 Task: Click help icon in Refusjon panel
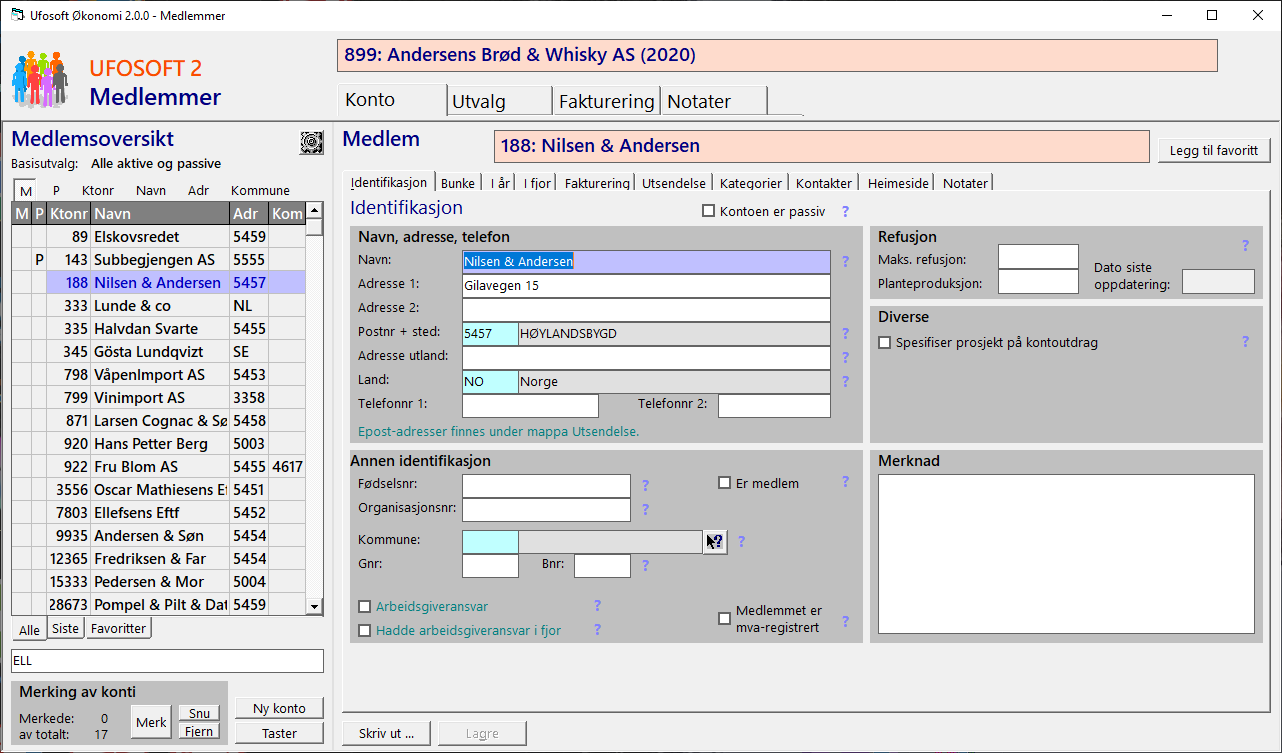click(x=1245, y=245)
